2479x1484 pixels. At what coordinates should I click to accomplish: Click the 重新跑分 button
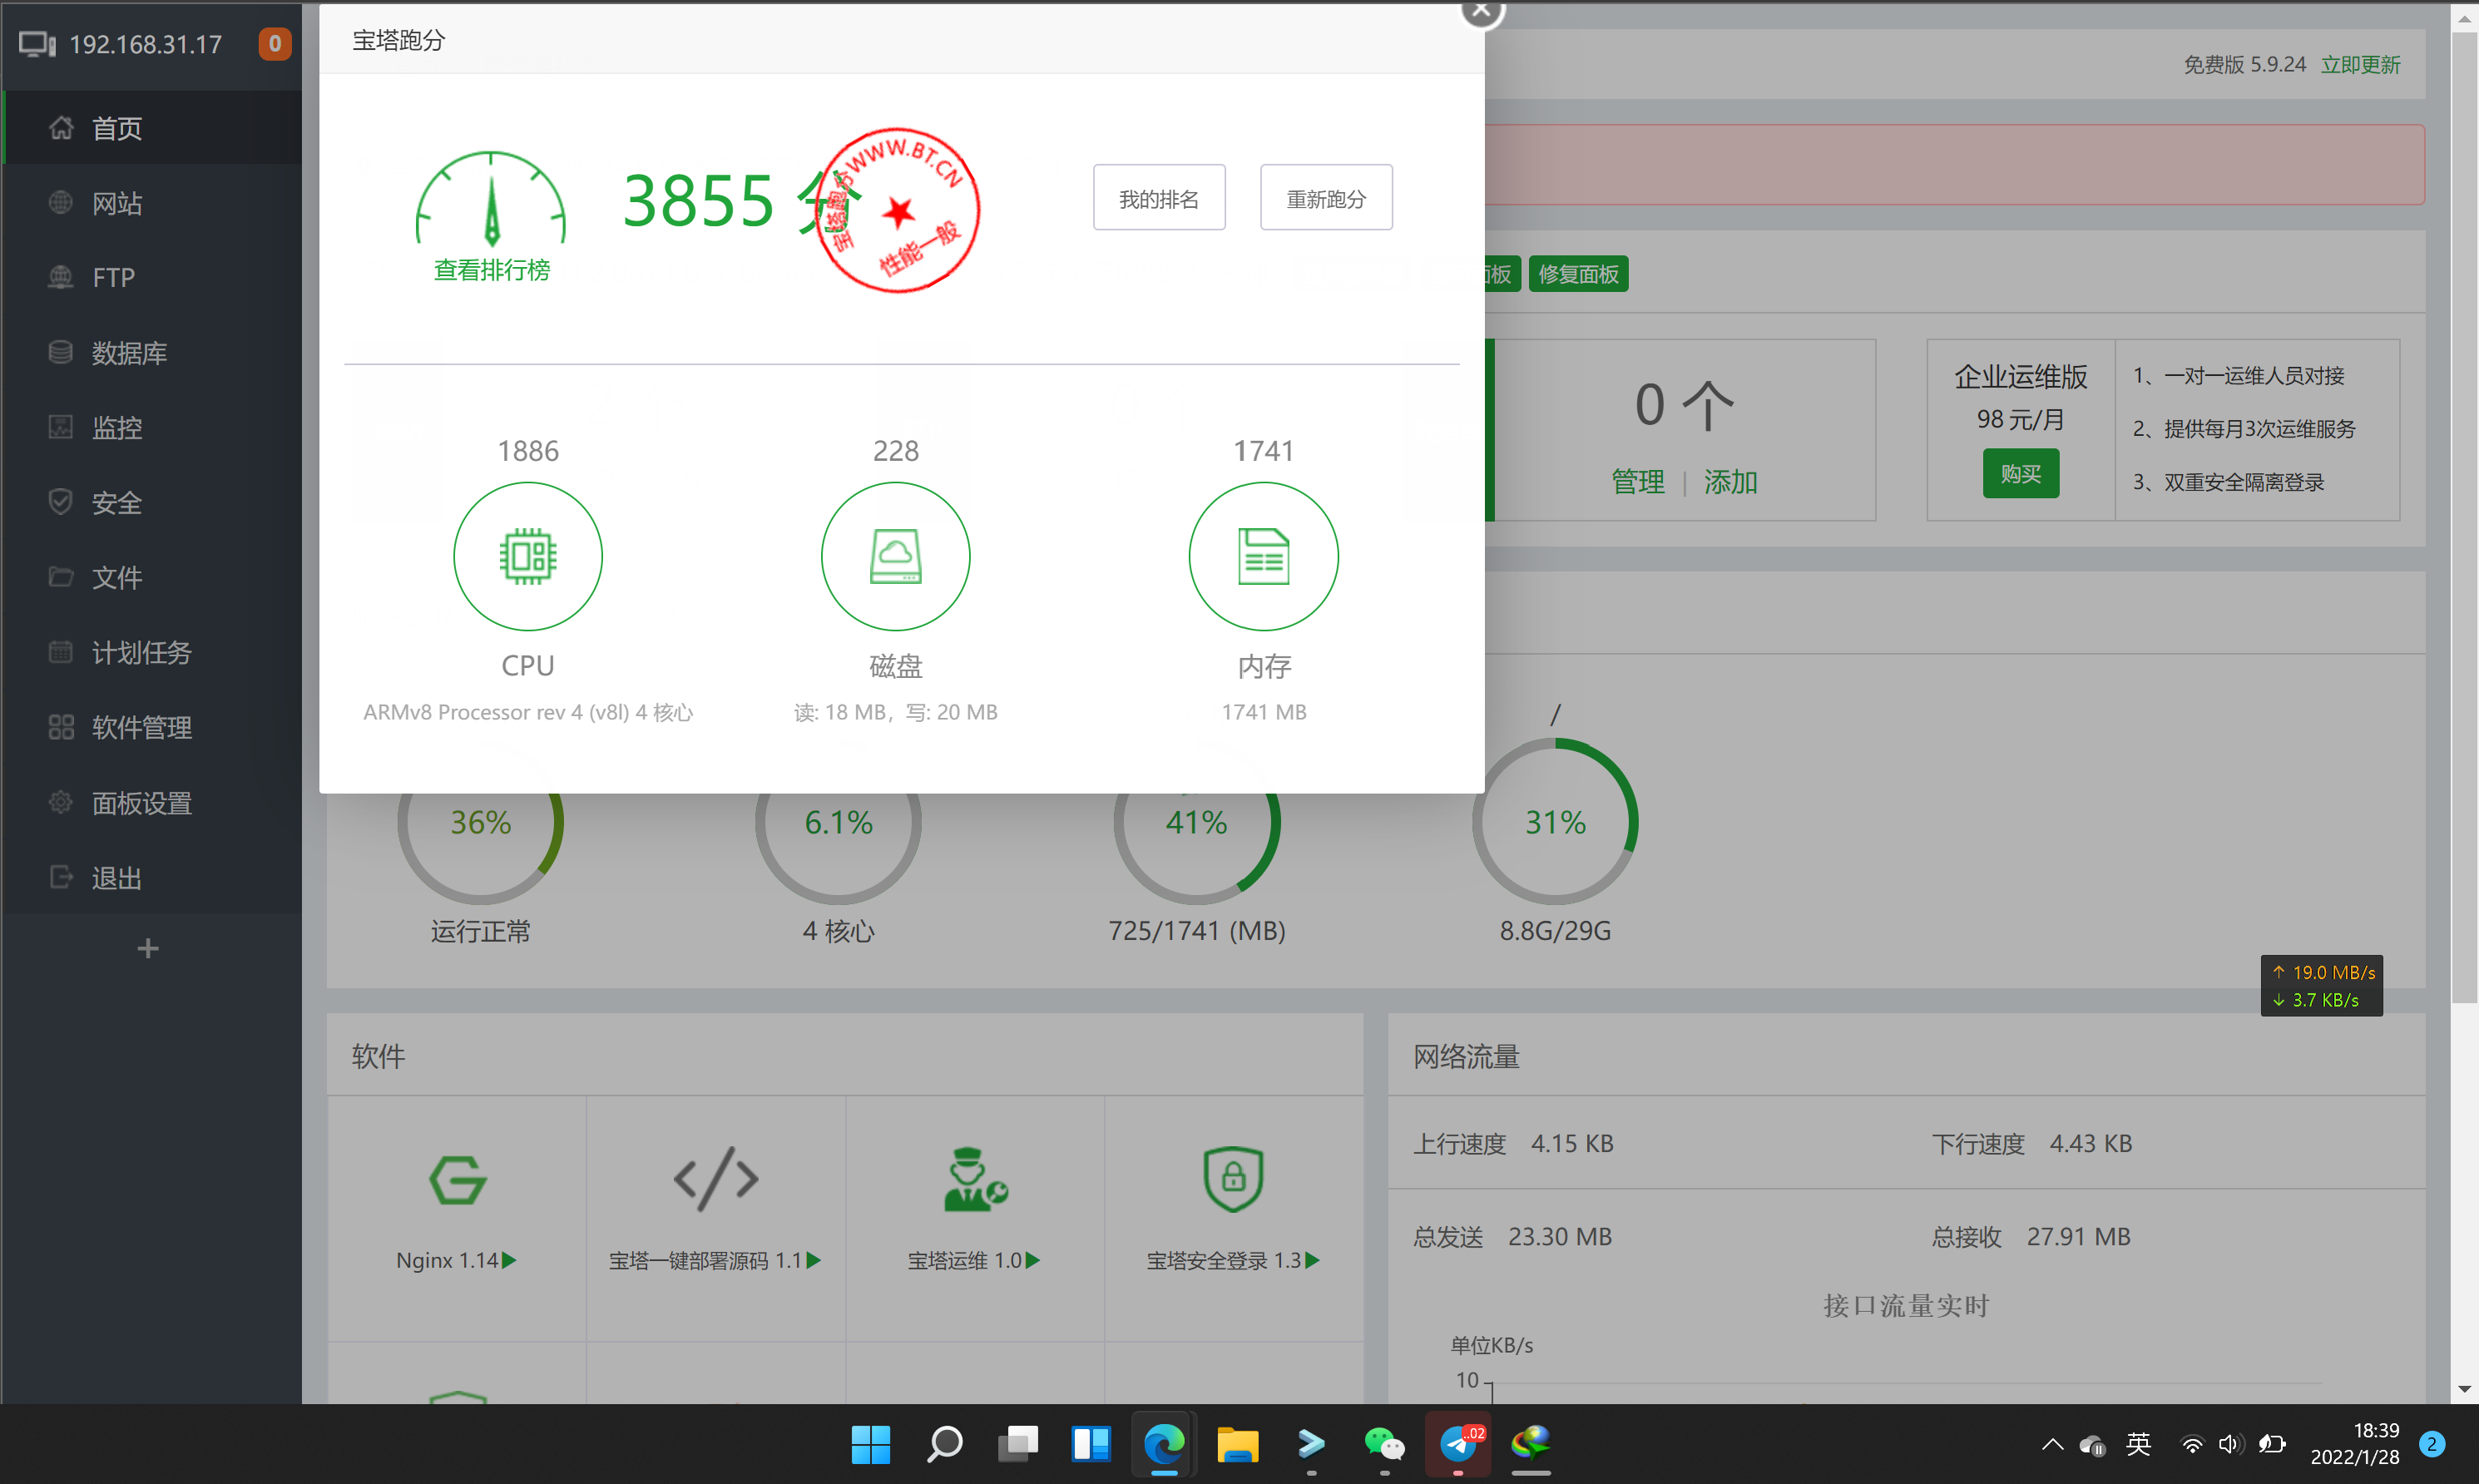(x=1326, y=198)
